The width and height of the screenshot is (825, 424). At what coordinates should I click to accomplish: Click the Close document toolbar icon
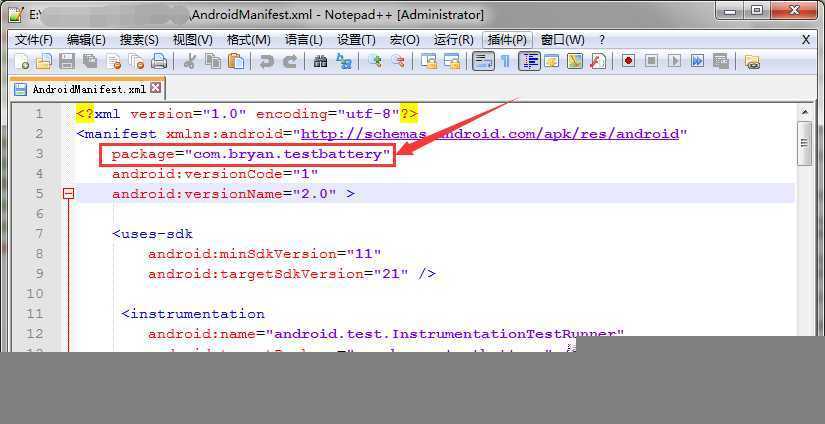point(113,62)
